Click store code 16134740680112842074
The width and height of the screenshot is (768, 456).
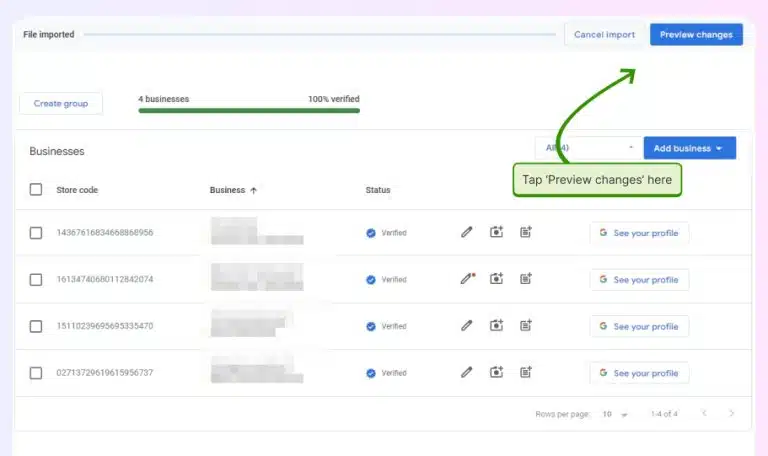pyautogui.click(x=105, y=279)
